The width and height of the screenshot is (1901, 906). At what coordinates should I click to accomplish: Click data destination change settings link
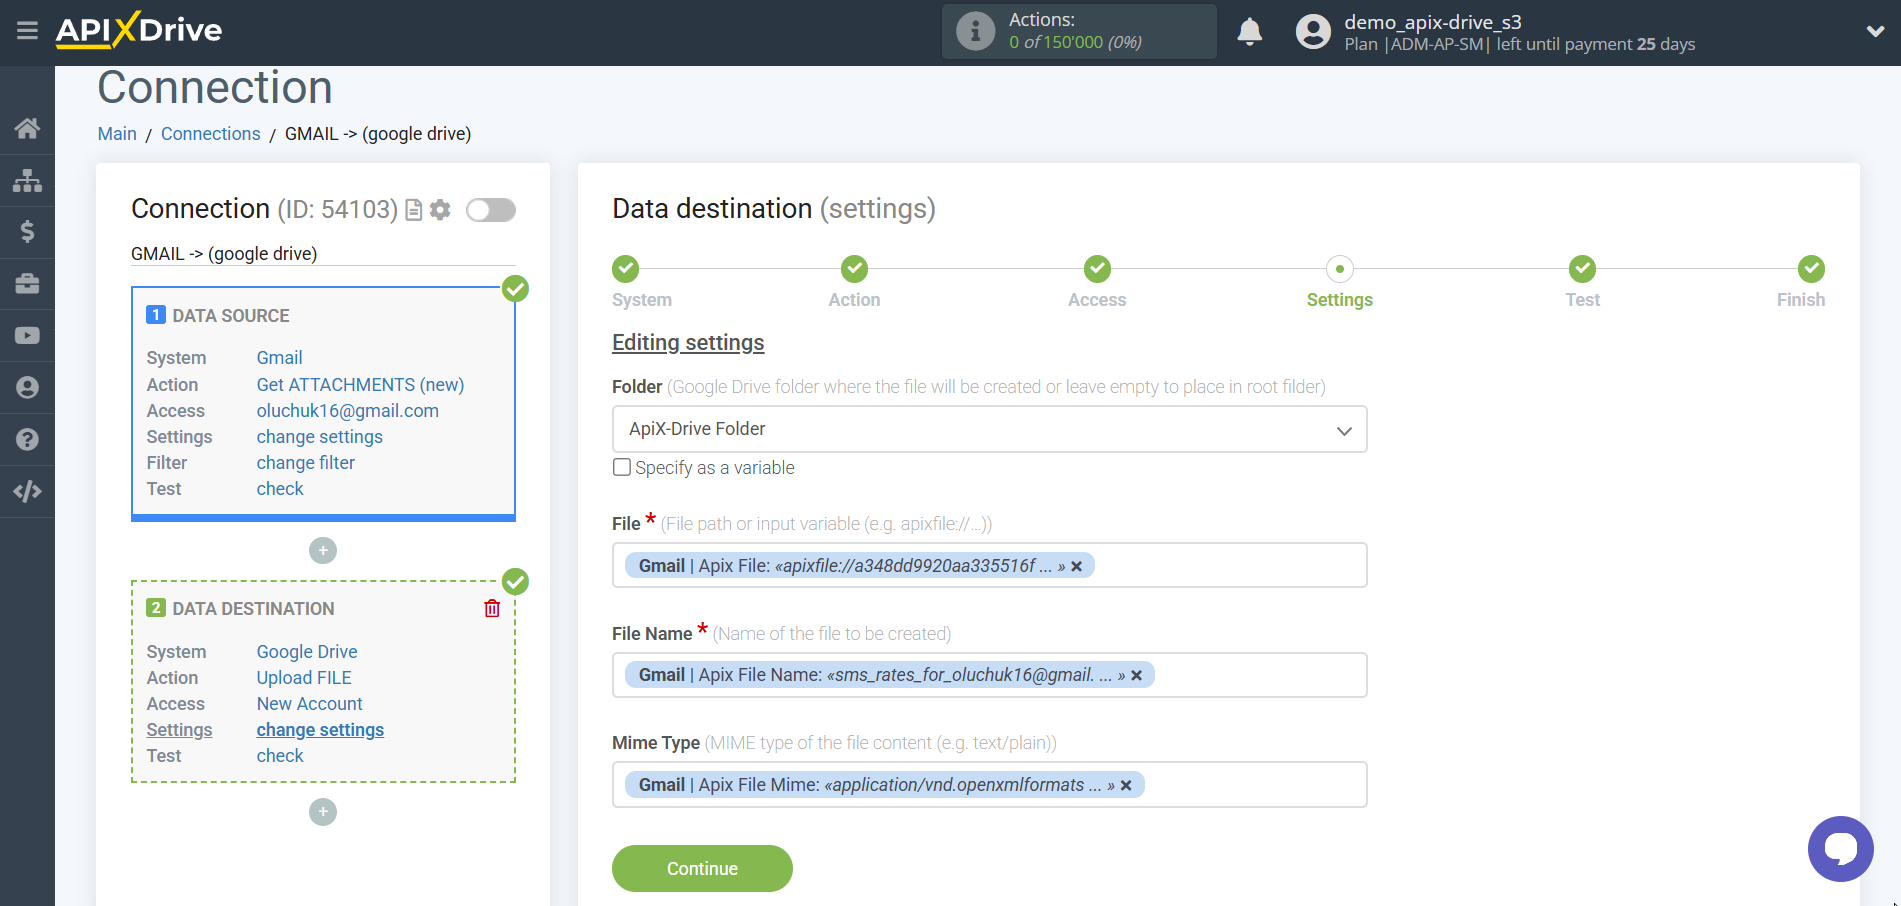tap(320, 730)
